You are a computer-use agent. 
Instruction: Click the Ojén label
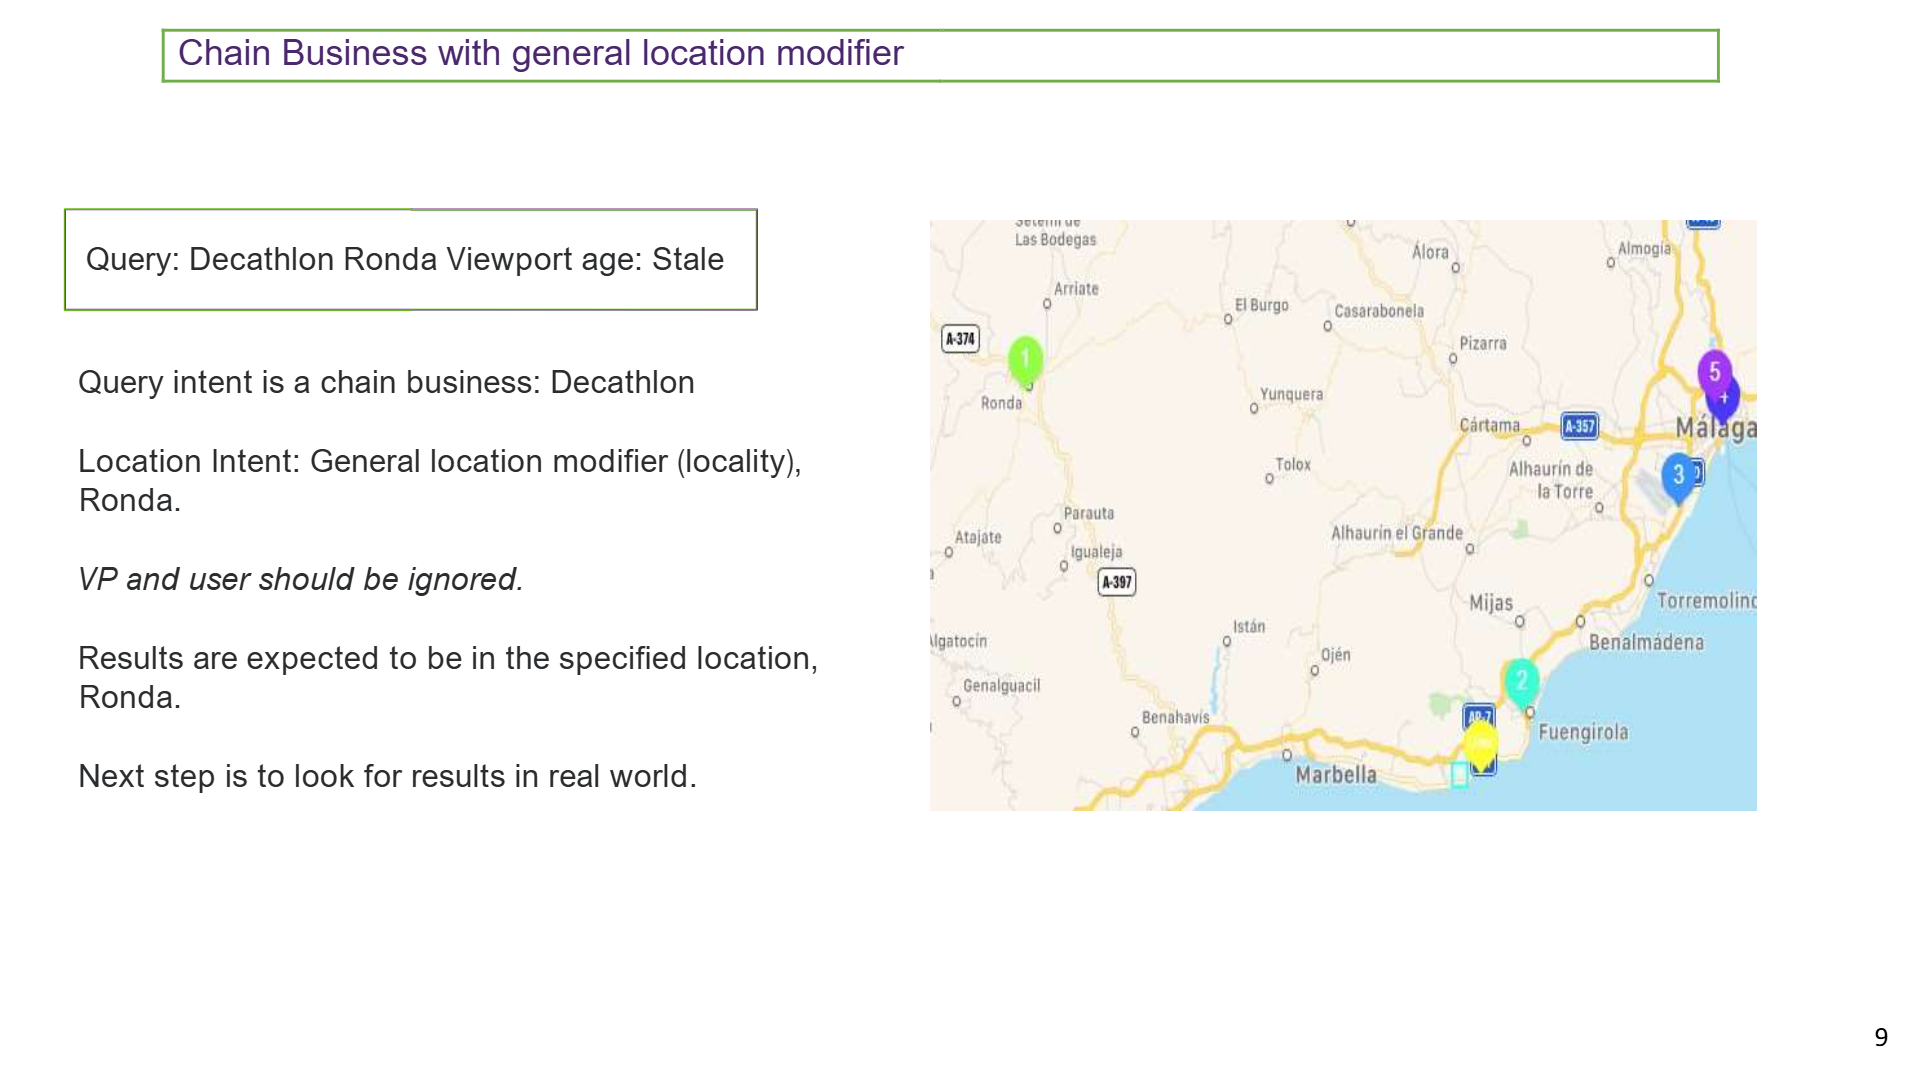[x=1336, y=655]
